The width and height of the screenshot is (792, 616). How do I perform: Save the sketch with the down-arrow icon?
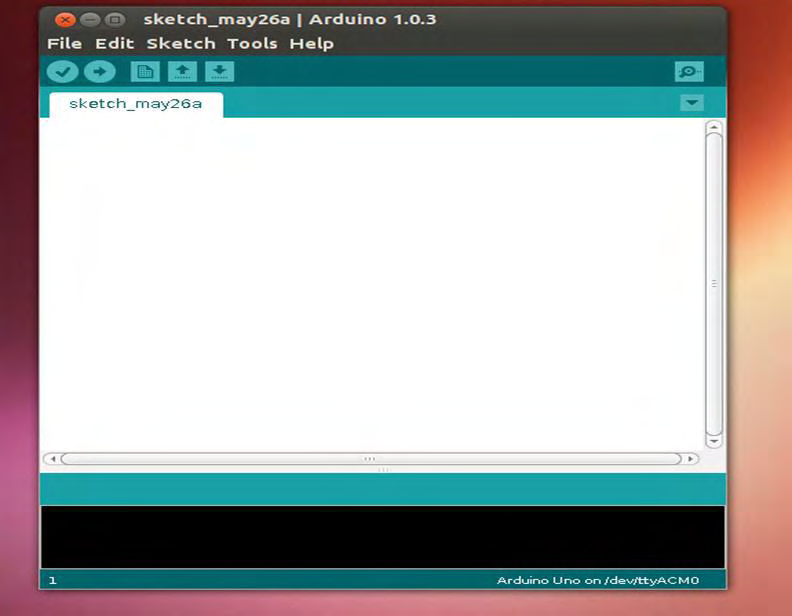point(220,71)
